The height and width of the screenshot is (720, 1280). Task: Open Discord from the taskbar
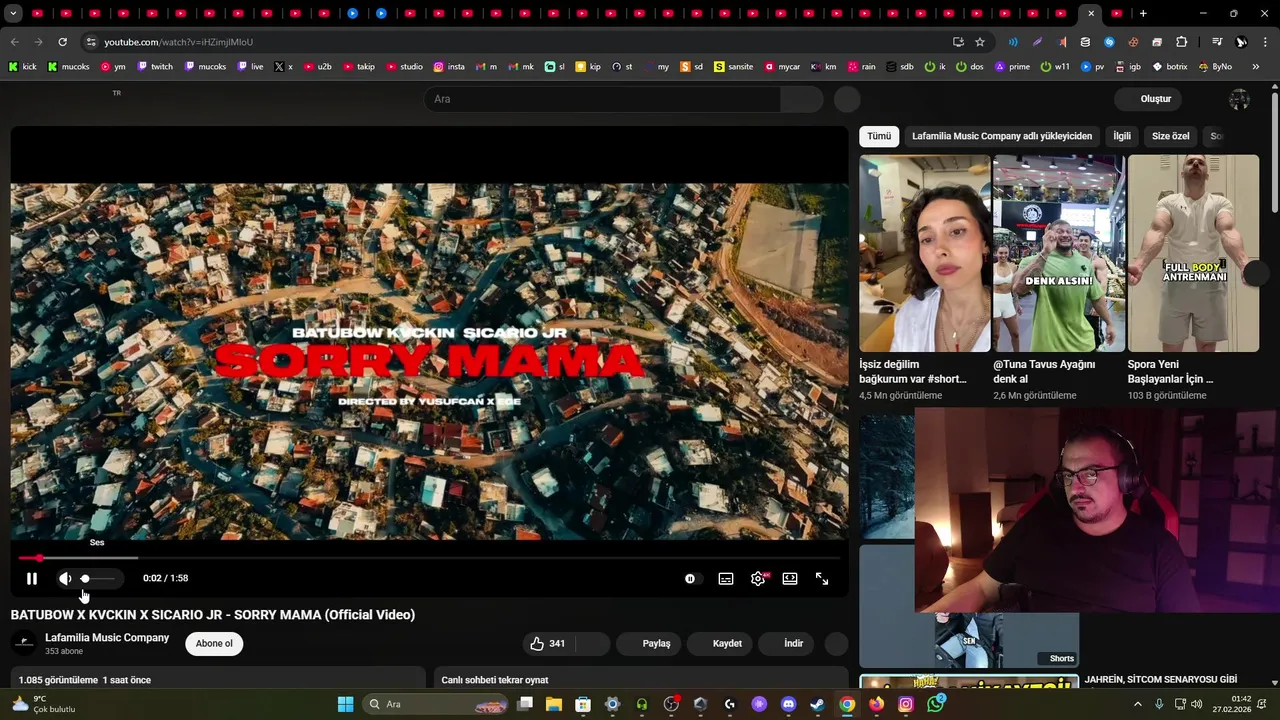click(x=788, y=704)
